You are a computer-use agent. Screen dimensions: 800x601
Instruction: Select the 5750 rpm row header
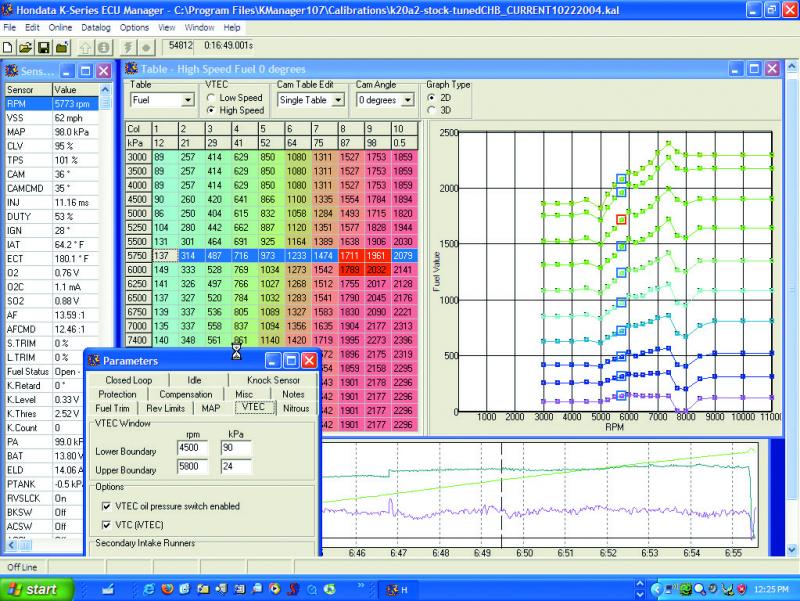coord(137,256)
